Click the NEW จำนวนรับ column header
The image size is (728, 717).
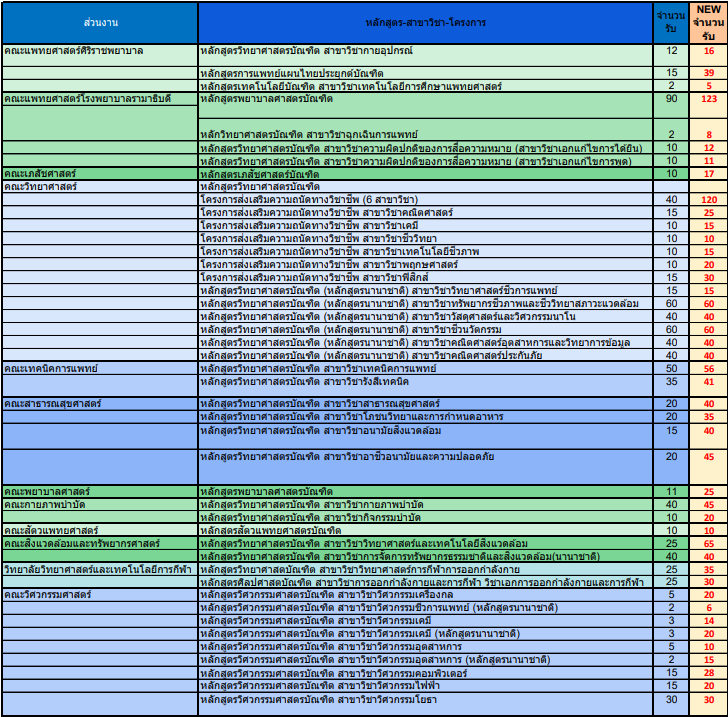coord(708,21)
